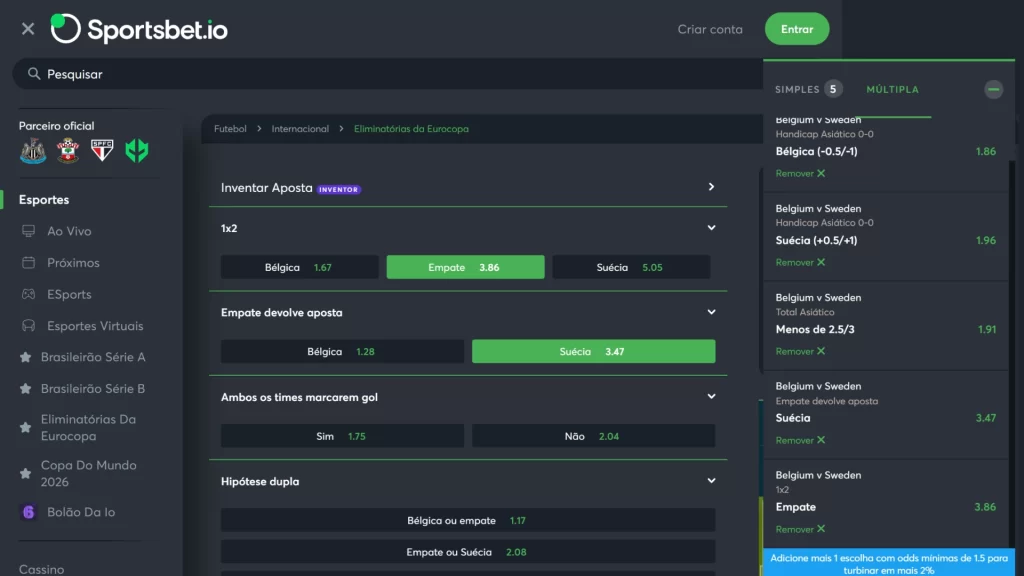Open the Newcastle partner club badge
This screenshot has height=576, width=1024.
[x=33, y=151]
